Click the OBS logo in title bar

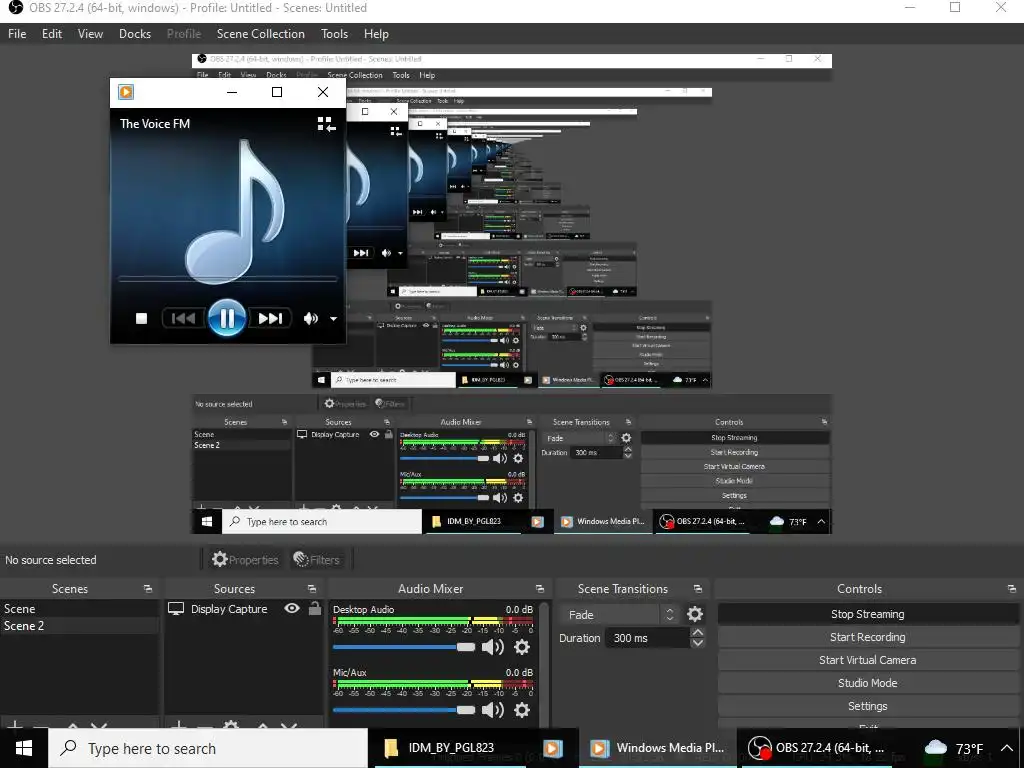point(15,8)
